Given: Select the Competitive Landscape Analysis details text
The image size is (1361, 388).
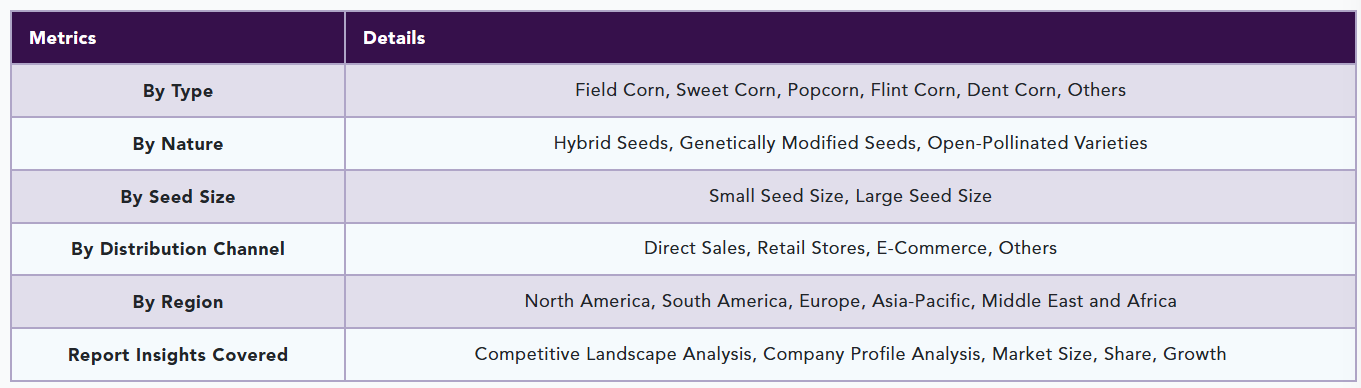Looking at the screenshot, I should 850,354.
